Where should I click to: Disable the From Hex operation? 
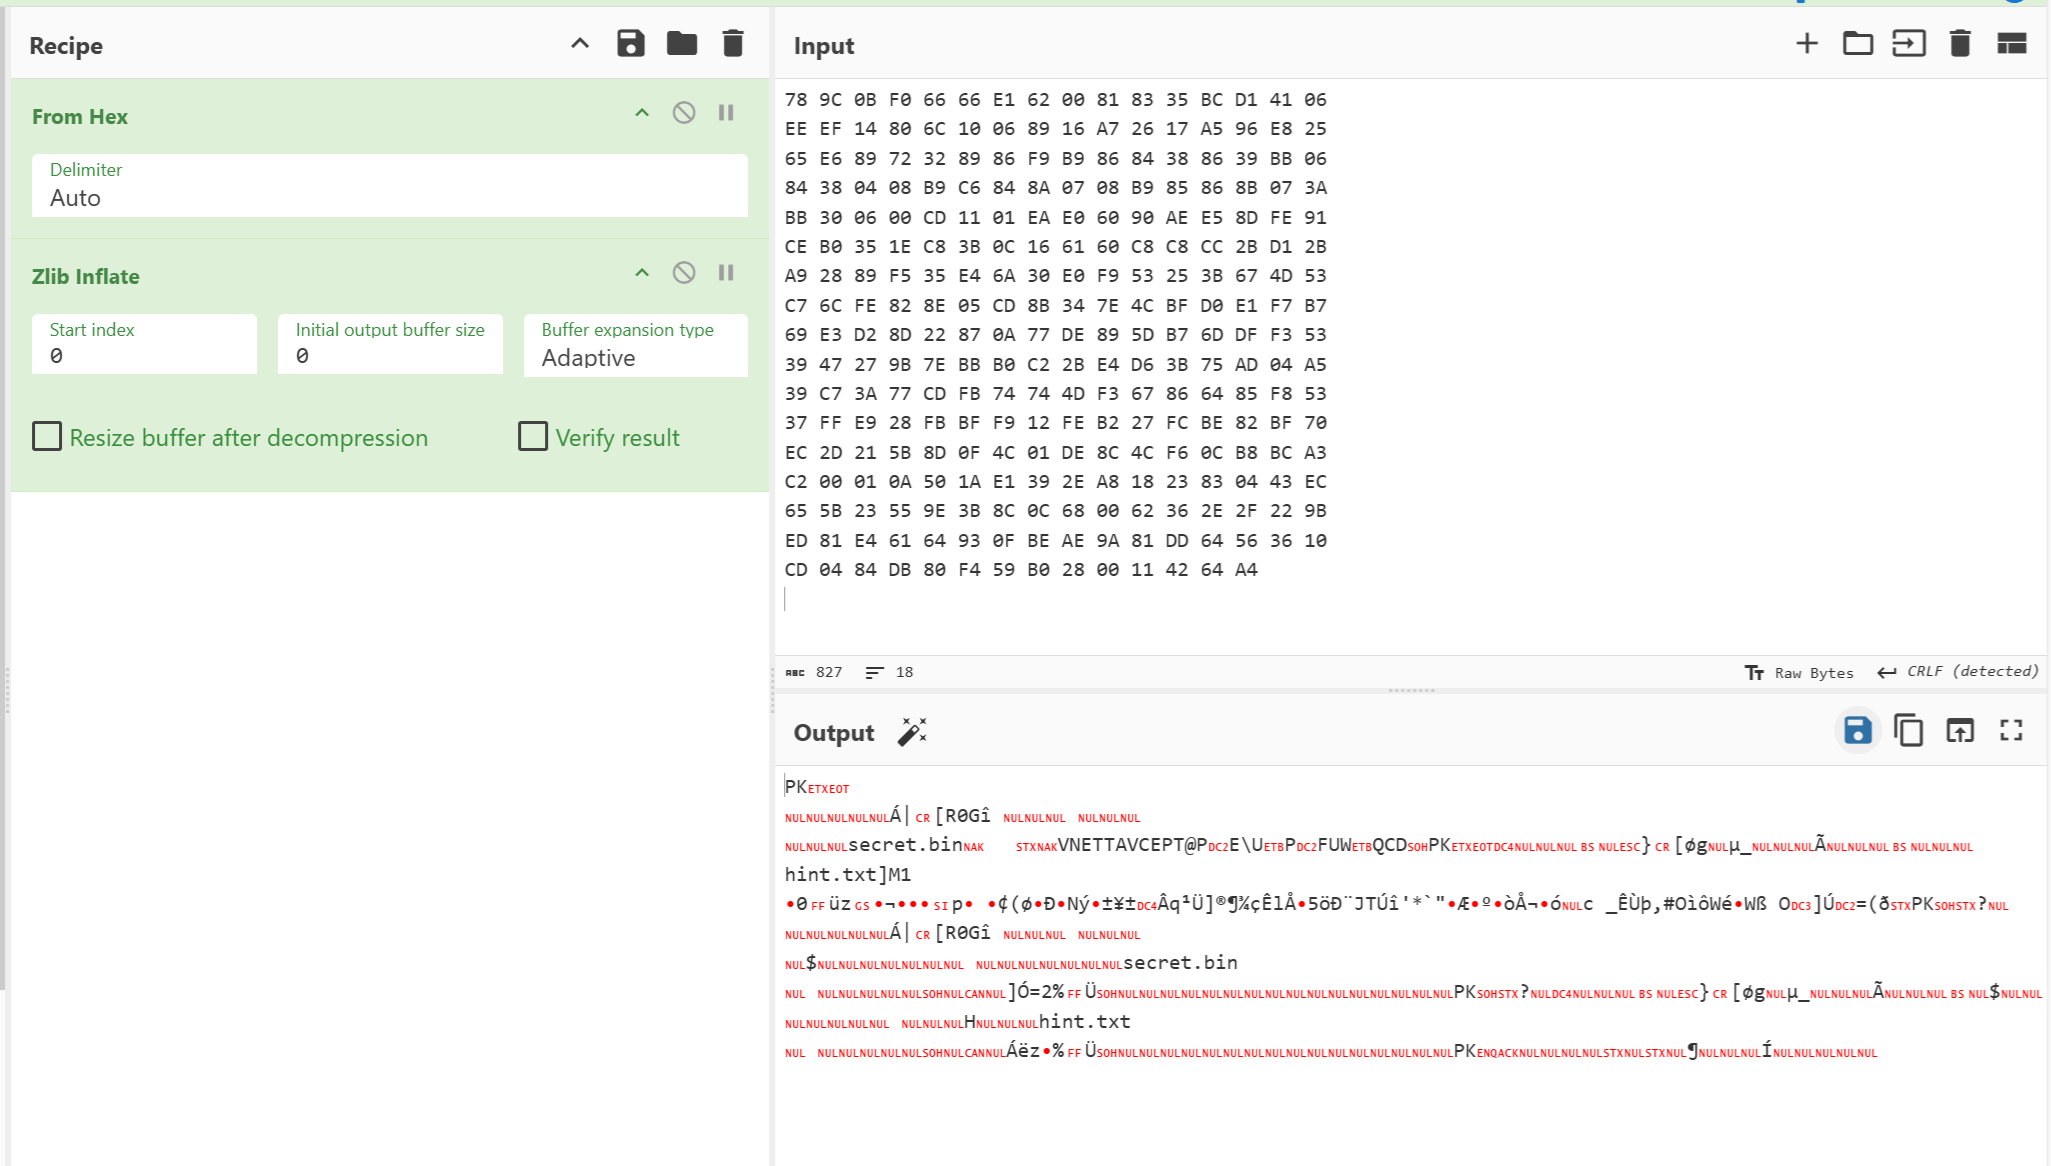(x=684, y=113)
